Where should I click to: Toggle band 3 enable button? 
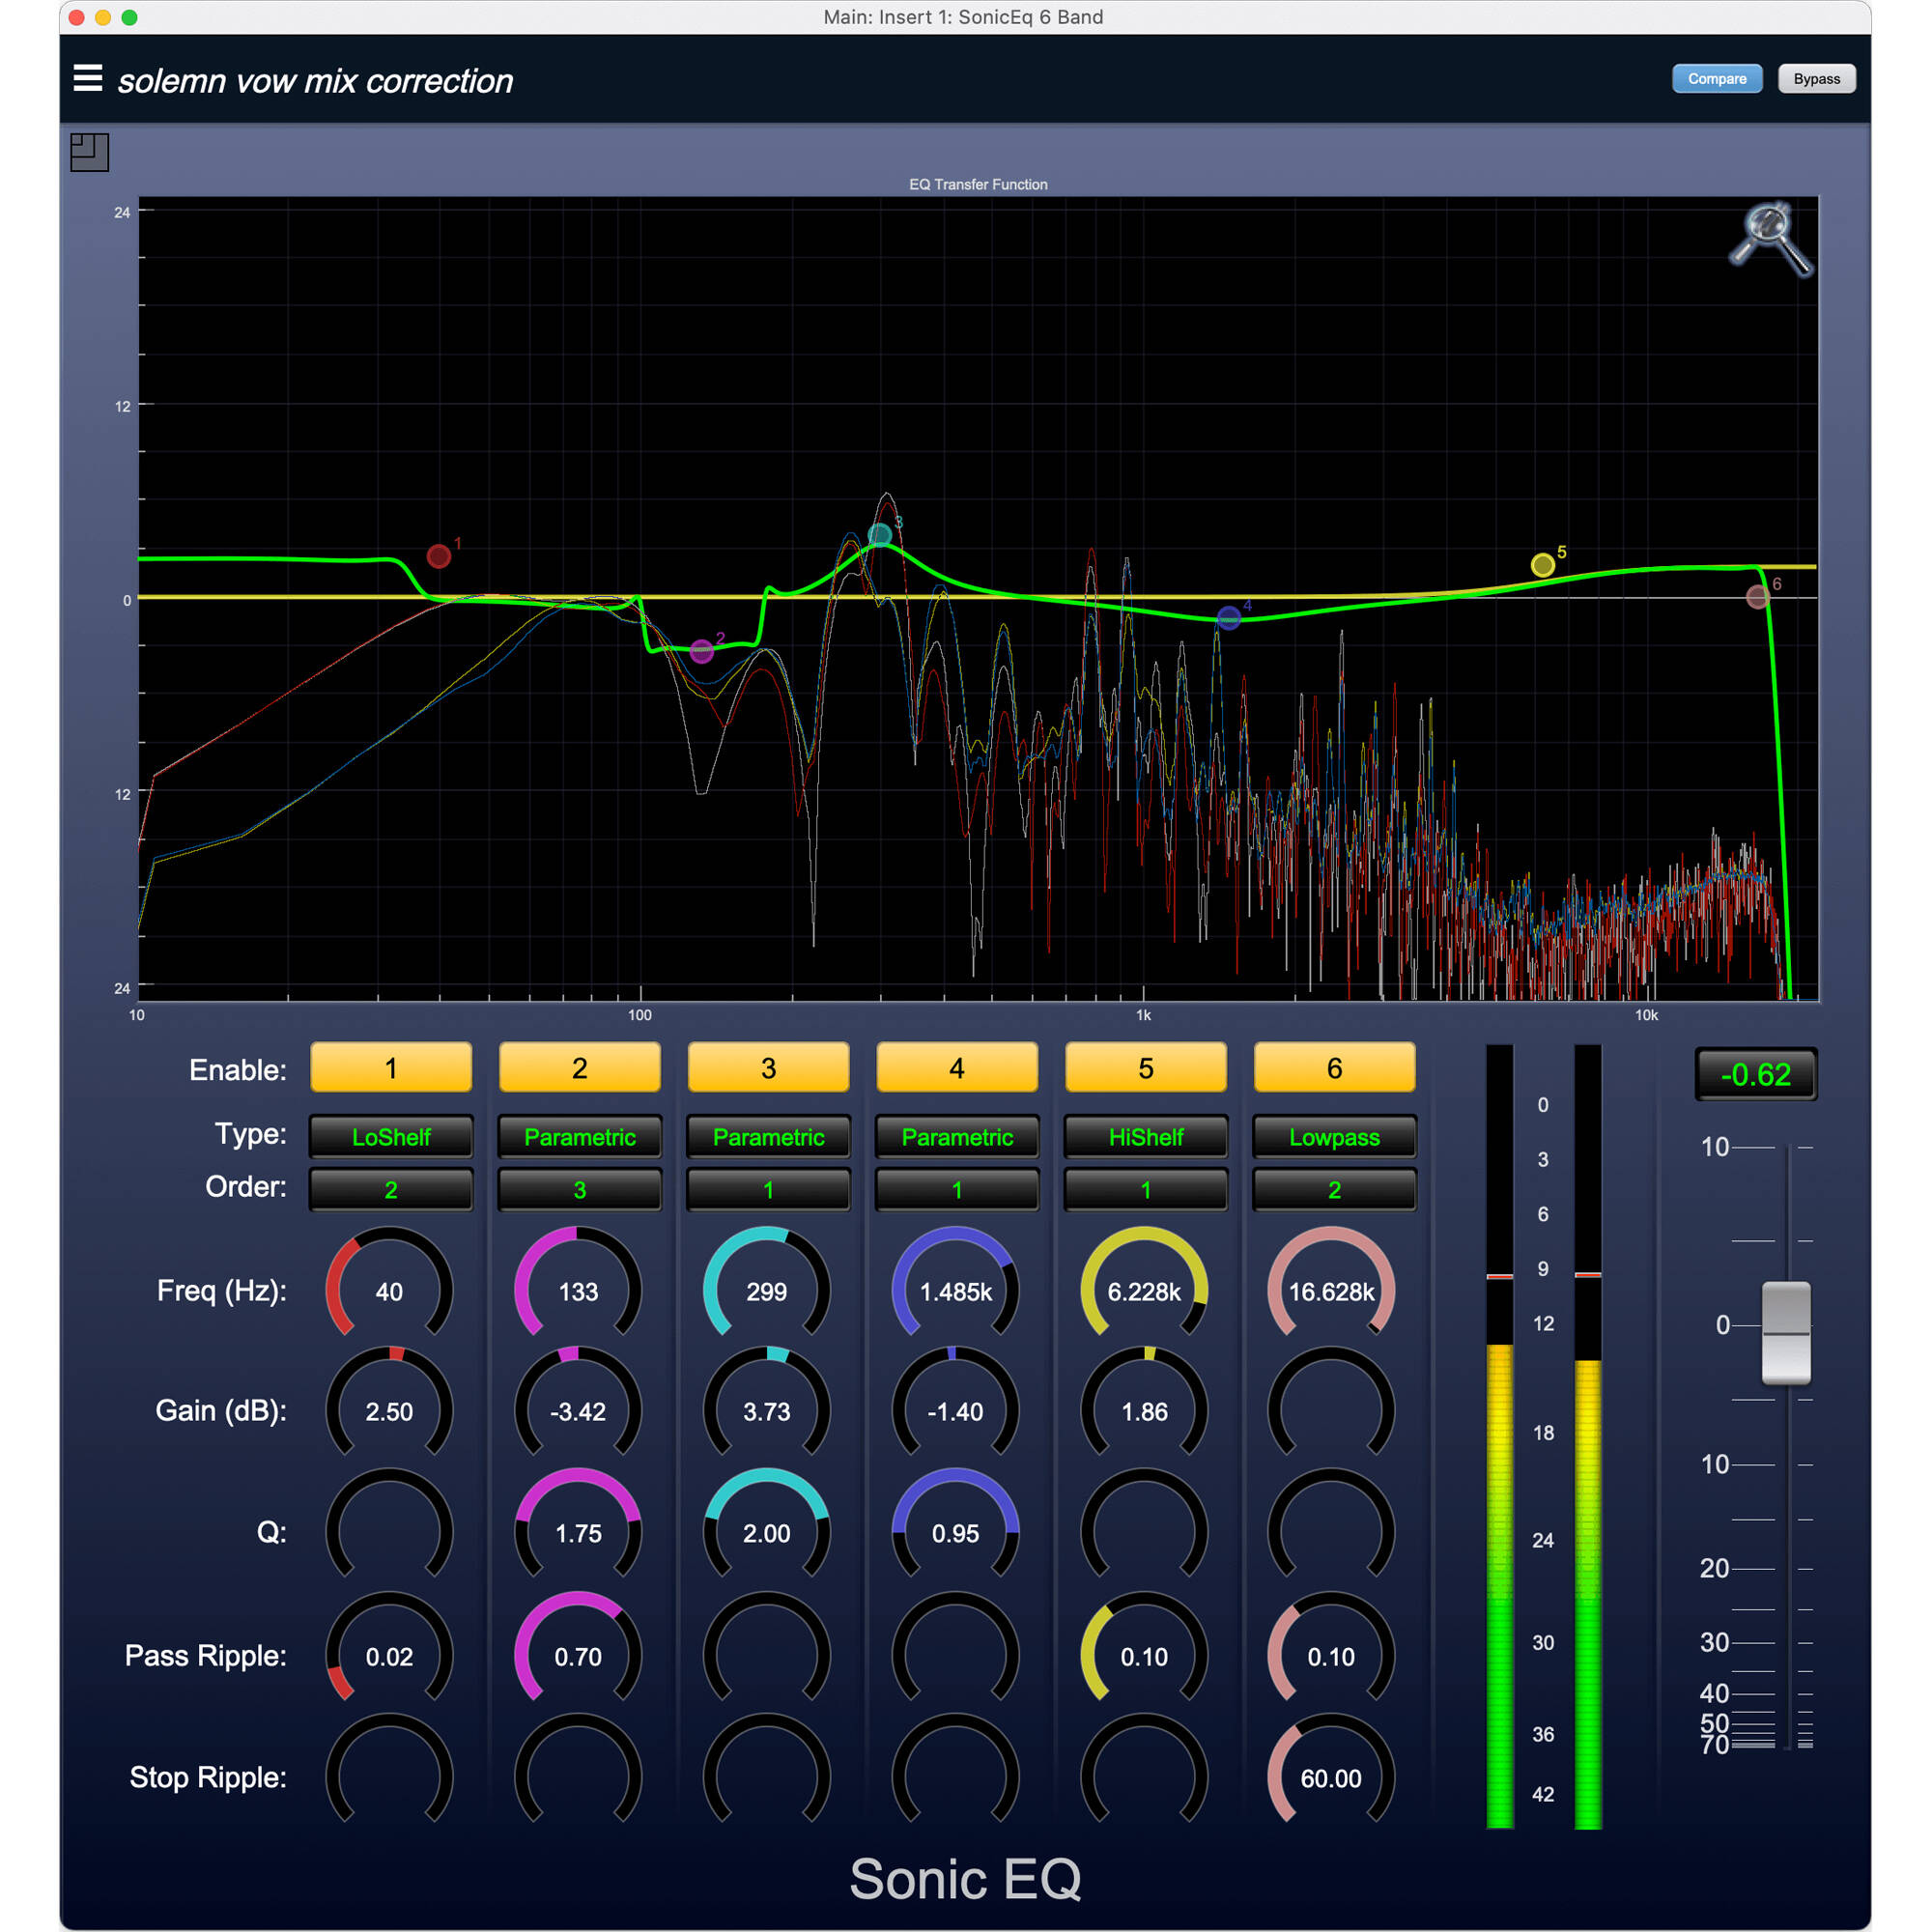[768, 1068]
